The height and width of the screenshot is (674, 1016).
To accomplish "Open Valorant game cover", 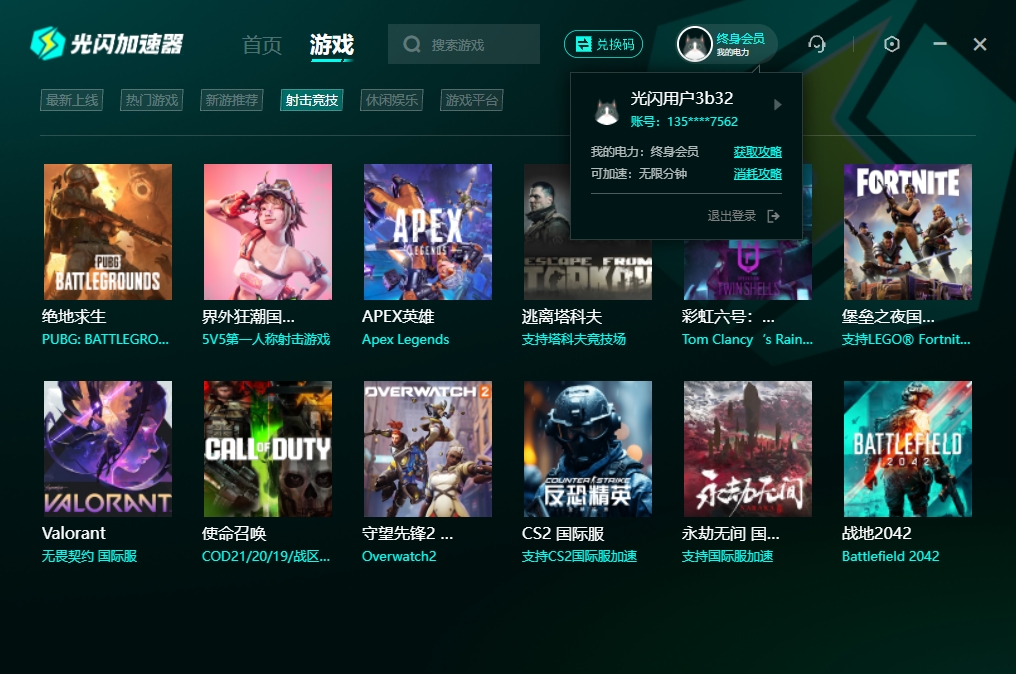I will [x=108, y=449].
